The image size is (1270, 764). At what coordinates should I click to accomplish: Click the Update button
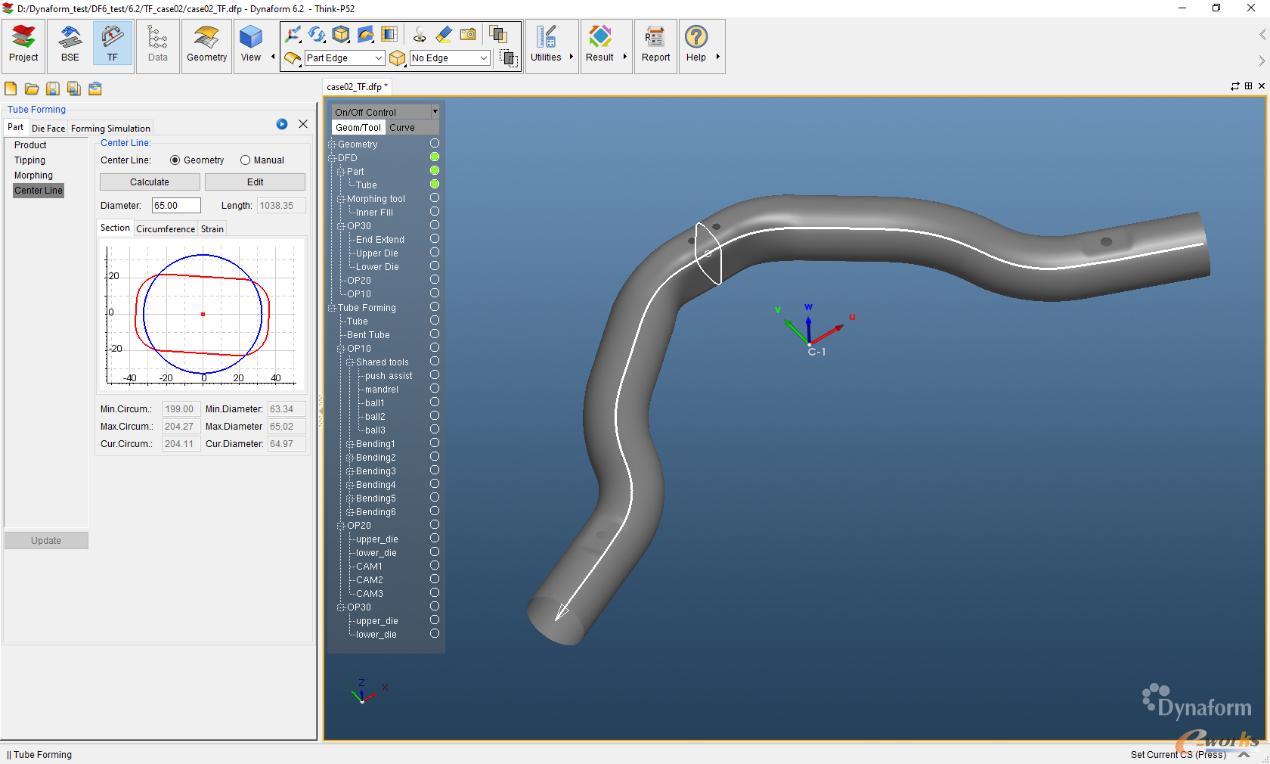point(46,540)
